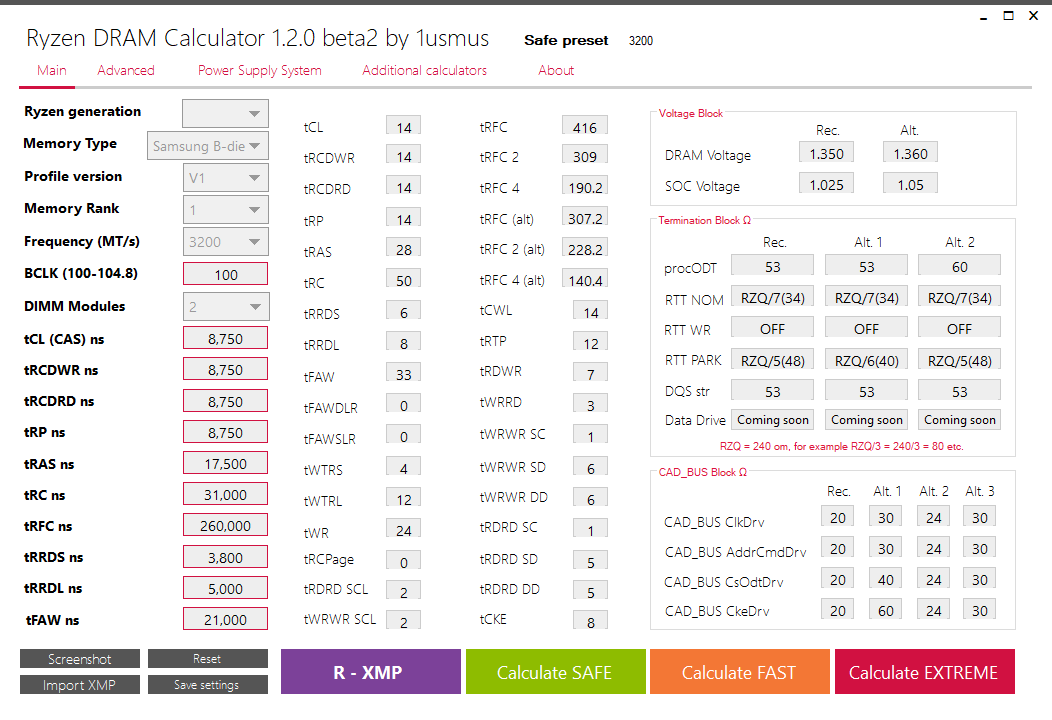The height and width of the screenshot is (720, 1052).
Task: Switch to the Main tab
Action: [52, 70]
